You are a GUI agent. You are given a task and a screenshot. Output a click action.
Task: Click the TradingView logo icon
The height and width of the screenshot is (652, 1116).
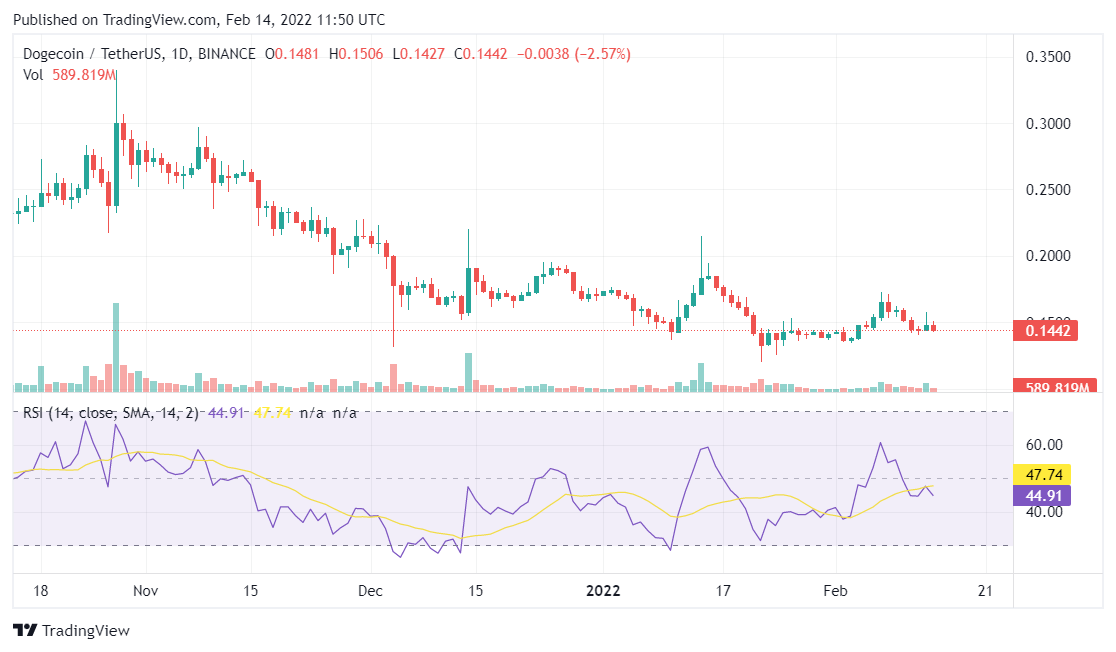[24, 631]
